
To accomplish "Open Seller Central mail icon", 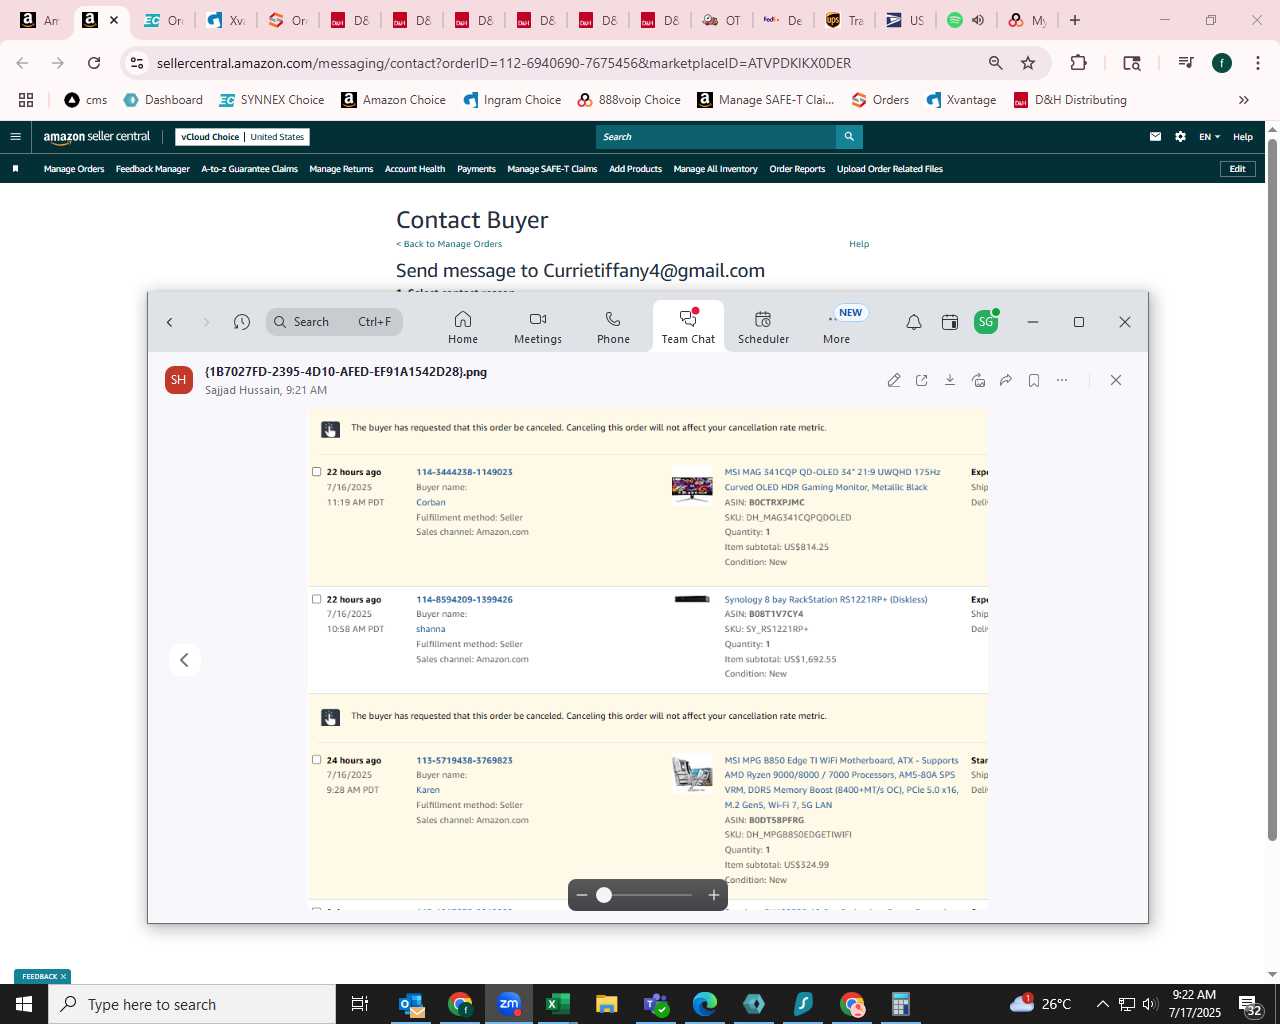I will point(1155,137).
